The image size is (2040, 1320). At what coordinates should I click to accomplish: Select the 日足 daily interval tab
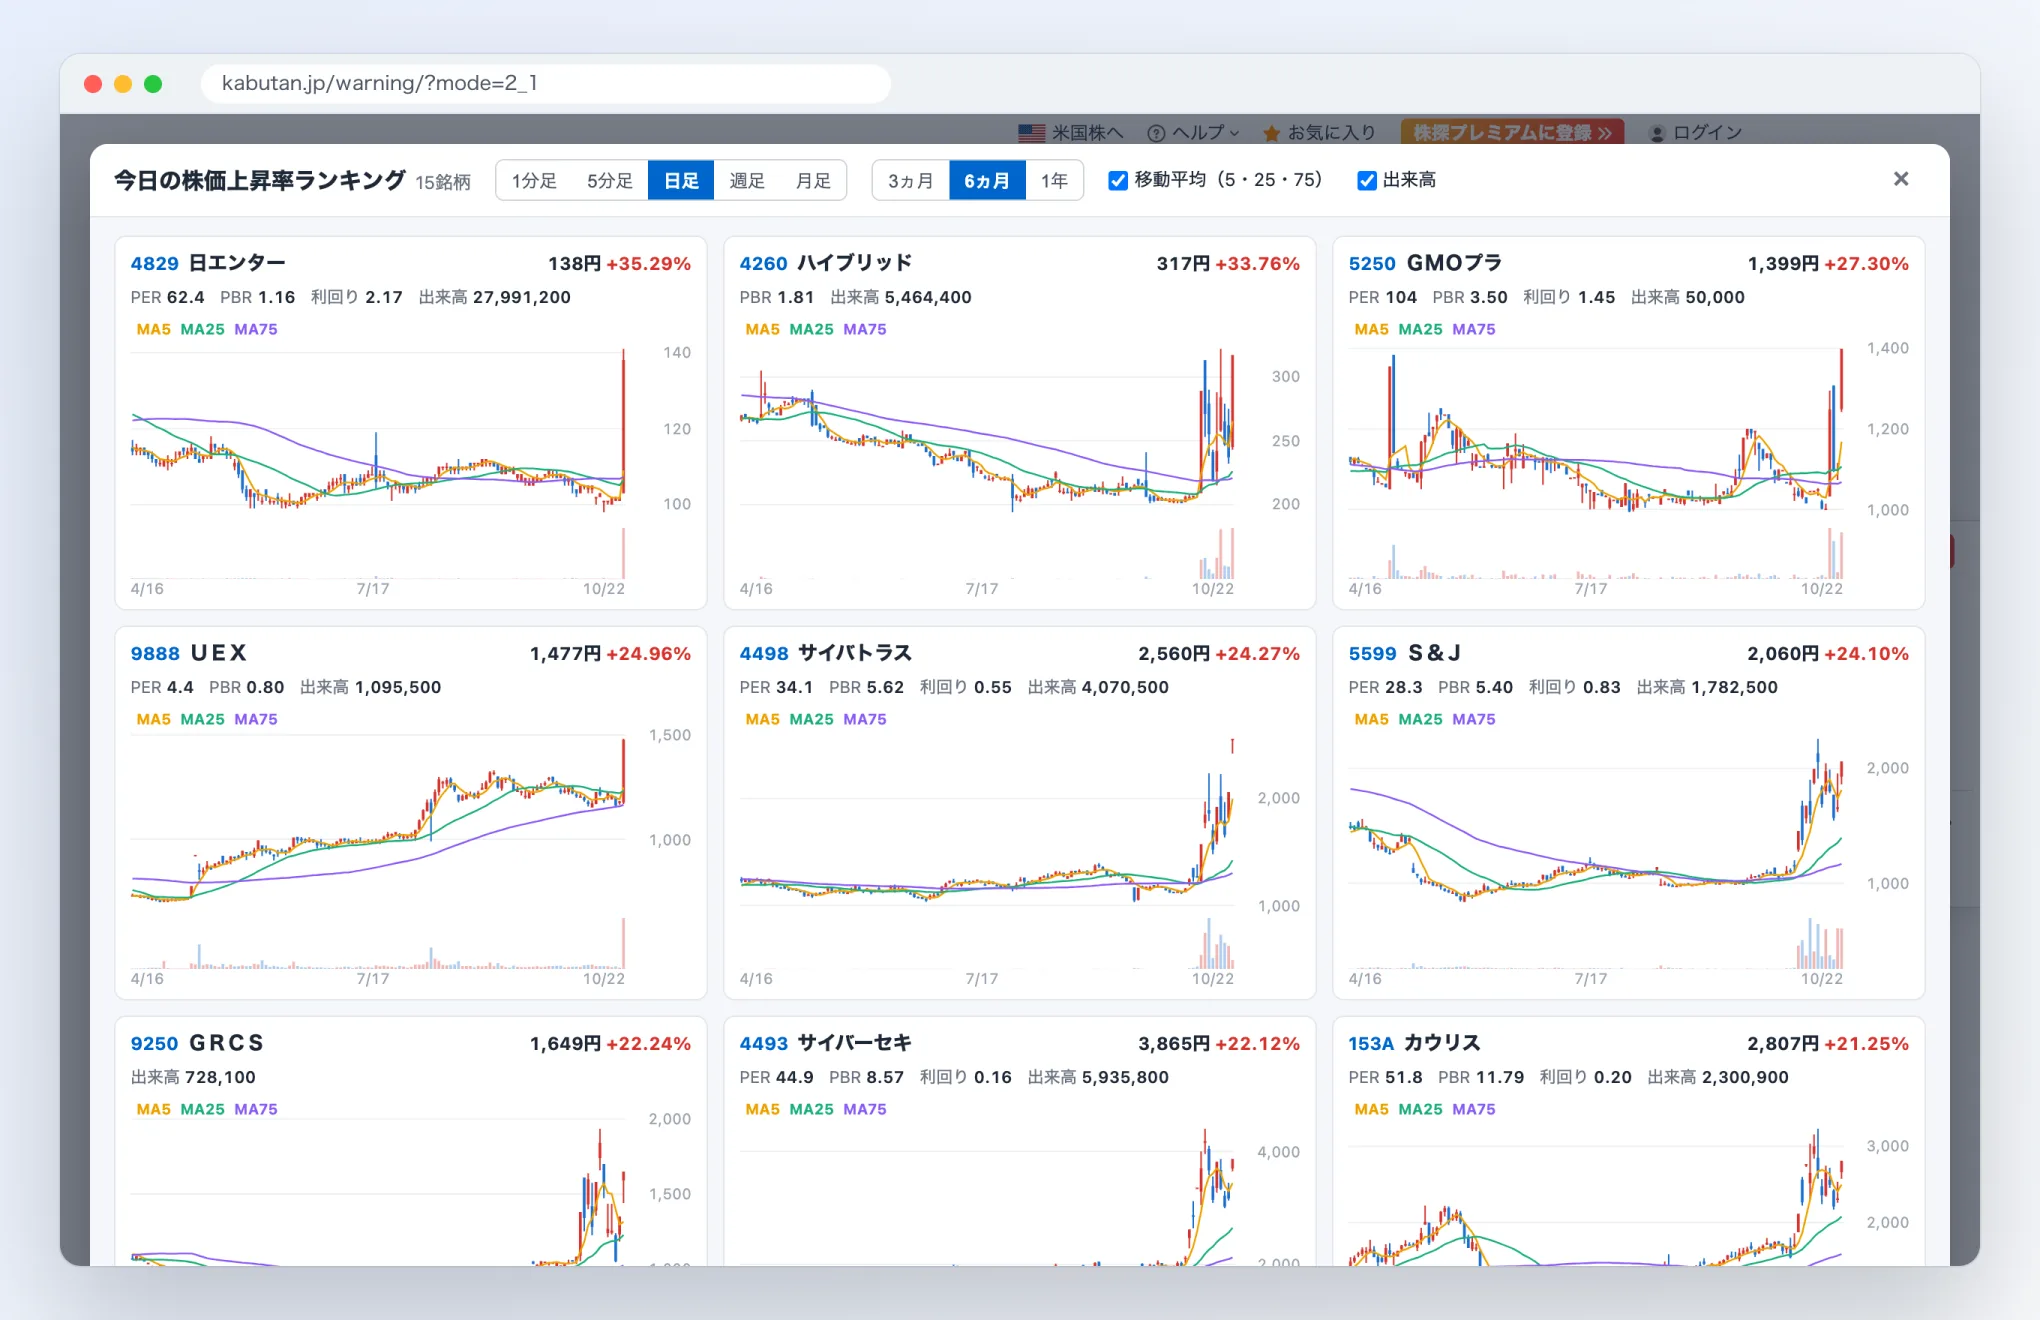coord(681,180)
